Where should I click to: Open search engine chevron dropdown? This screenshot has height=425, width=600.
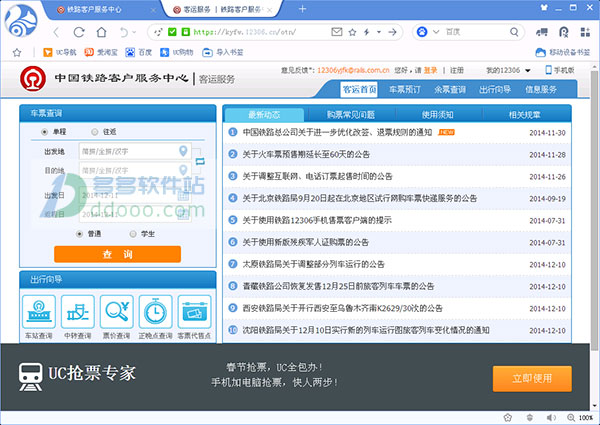point(436,32)
